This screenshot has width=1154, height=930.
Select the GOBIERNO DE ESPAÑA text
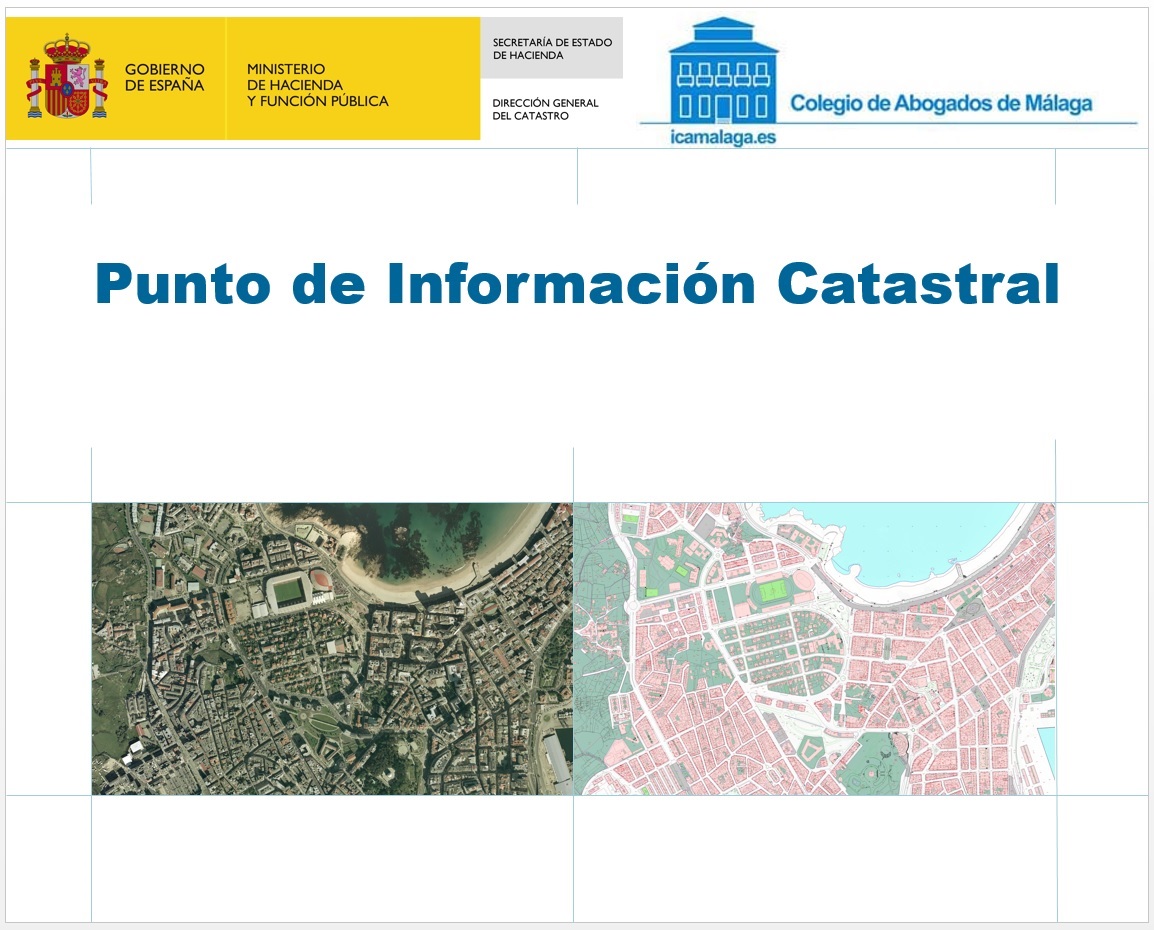point(164,77)
